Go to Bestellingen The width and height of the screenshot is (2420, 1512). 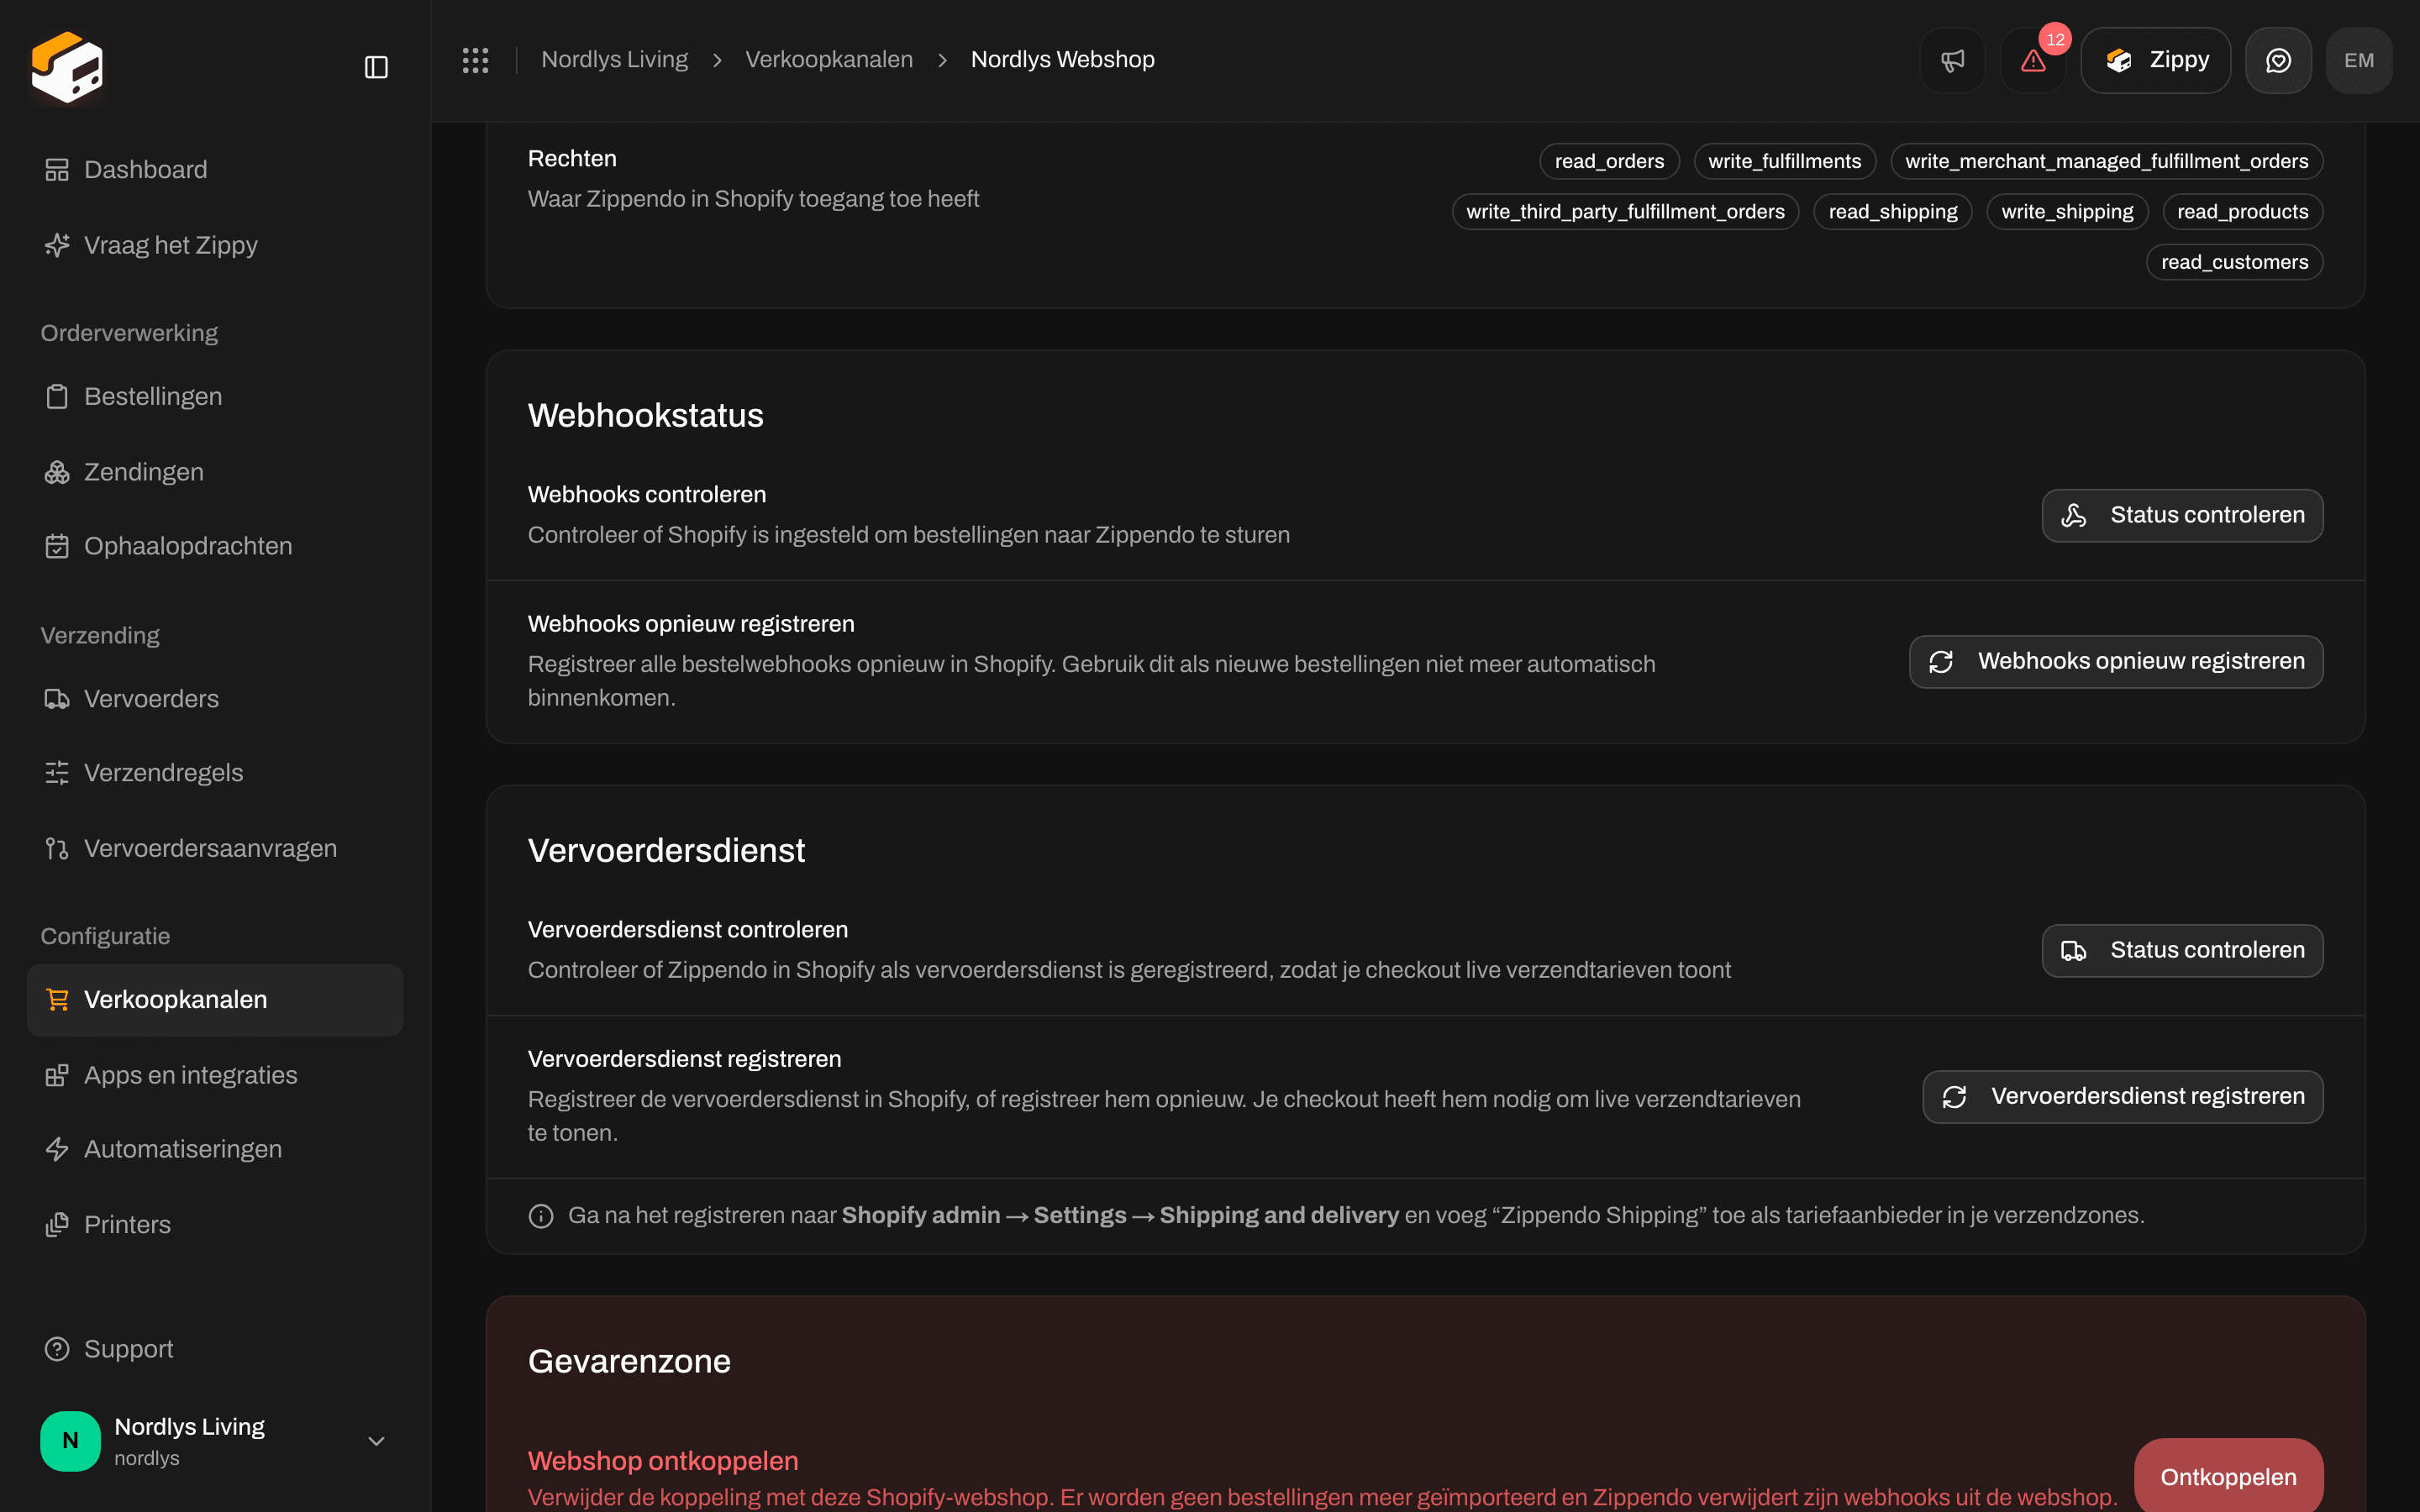click(215, 396)
